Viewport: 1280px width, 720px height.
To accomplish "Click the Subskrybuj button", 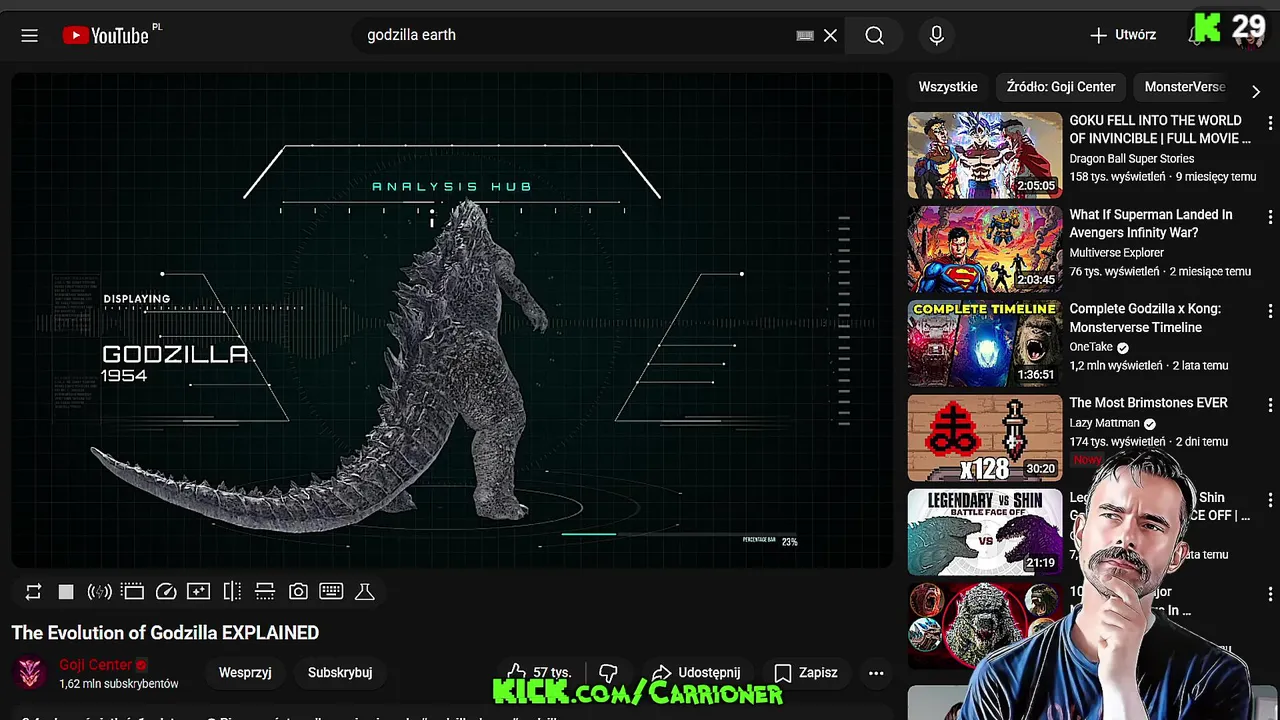I will tap(340, 673).
